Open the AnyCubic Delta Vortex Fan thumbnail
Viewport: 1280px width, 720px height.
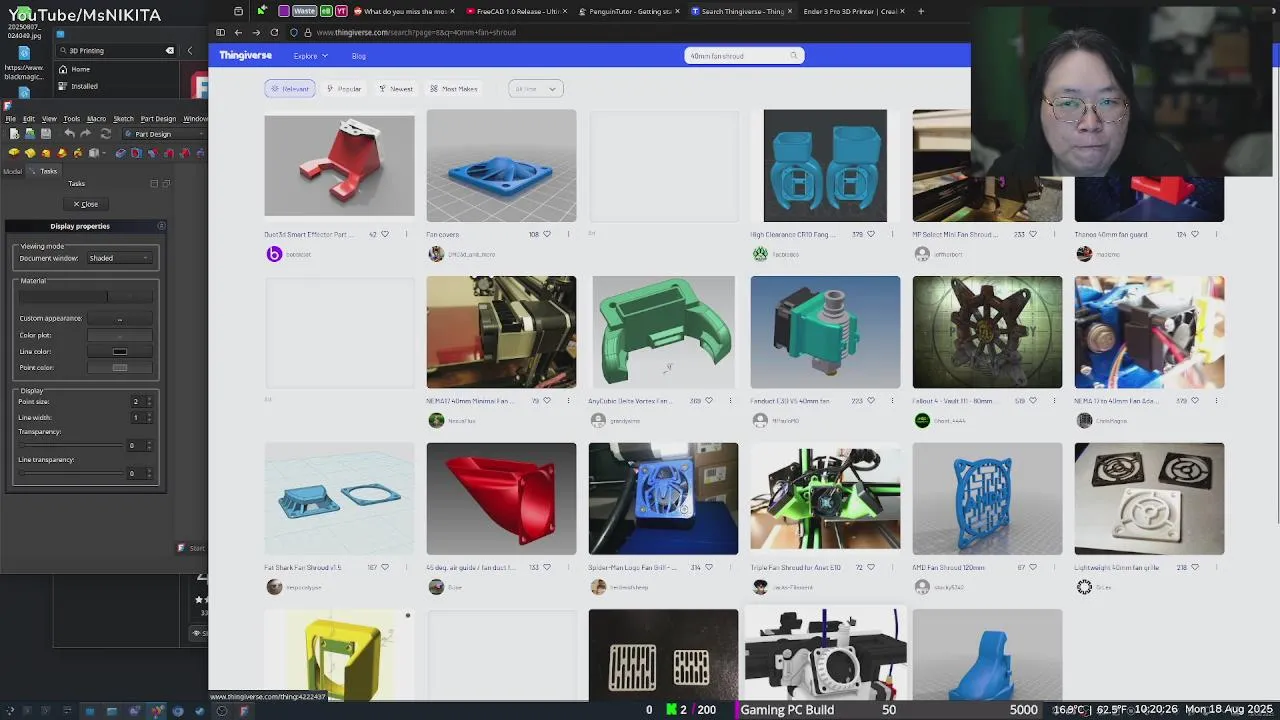[663, 332]
